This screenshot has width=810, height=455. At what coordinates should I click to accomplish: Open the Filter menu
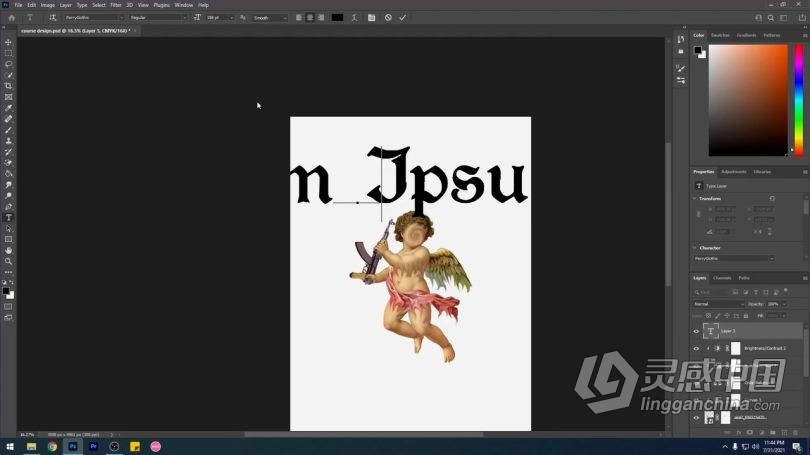pos(116,5)
